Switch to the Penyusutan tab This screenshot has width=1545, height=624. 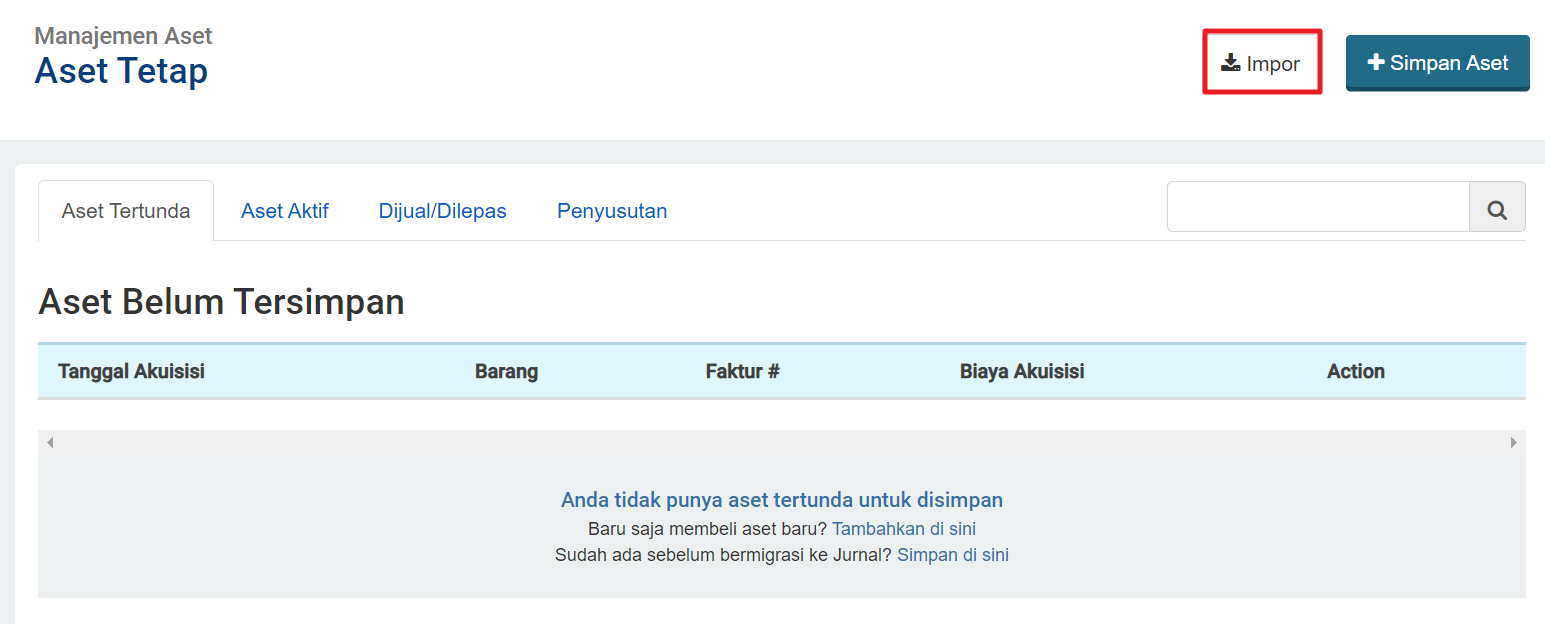point(612,210)
